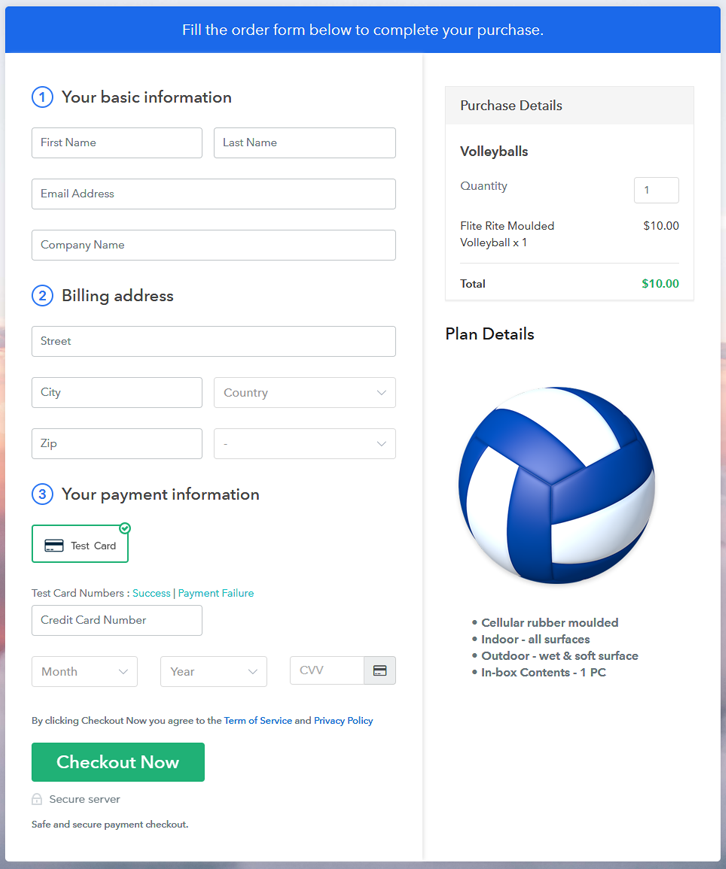Click the Volleyballs product title
This screenshot has width=726, height=869.
[494, 151]
